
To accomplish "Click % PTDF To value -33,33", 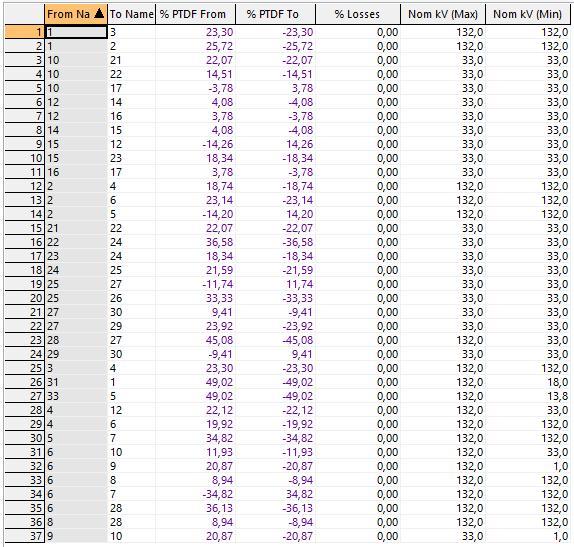I will click(x=298, y=298).
